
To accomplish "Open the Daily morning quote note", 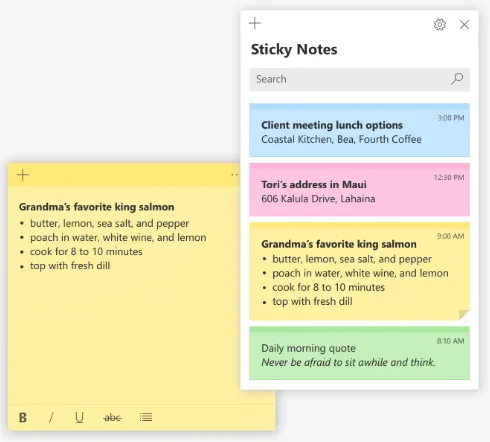I will point(359,353).
